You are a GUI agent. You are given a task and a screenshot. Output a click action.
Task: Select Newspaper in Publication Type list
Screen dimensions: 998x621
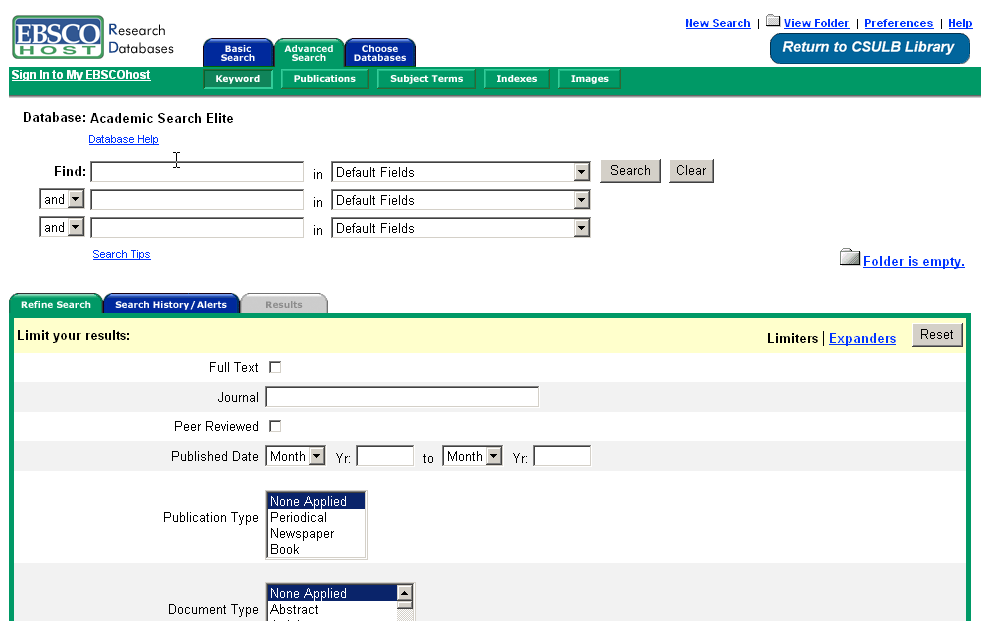[x=316, y=533]
